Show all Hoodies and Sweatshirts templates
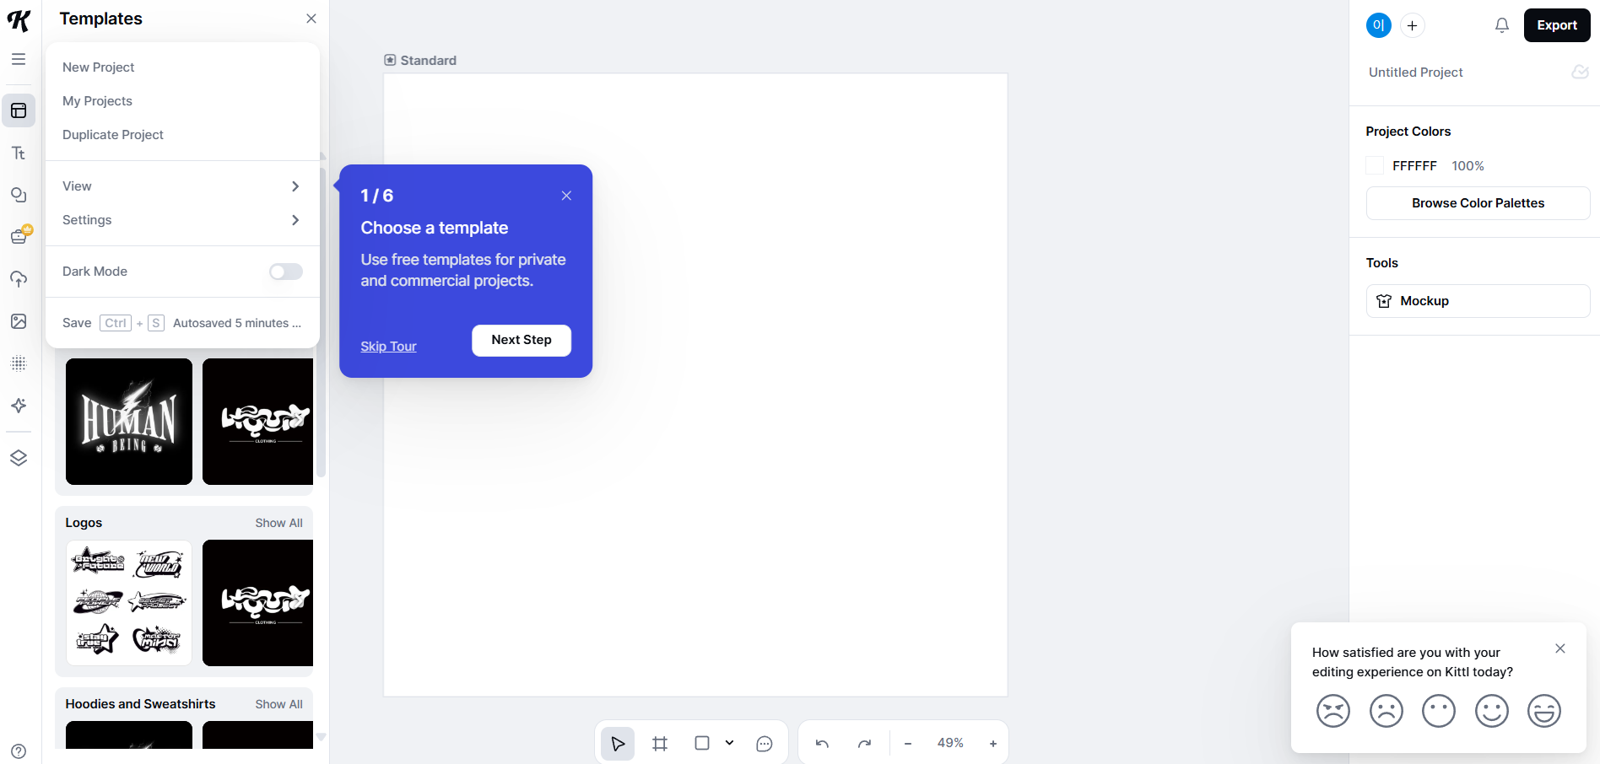The image size is (1600, 764). [278, 704]
